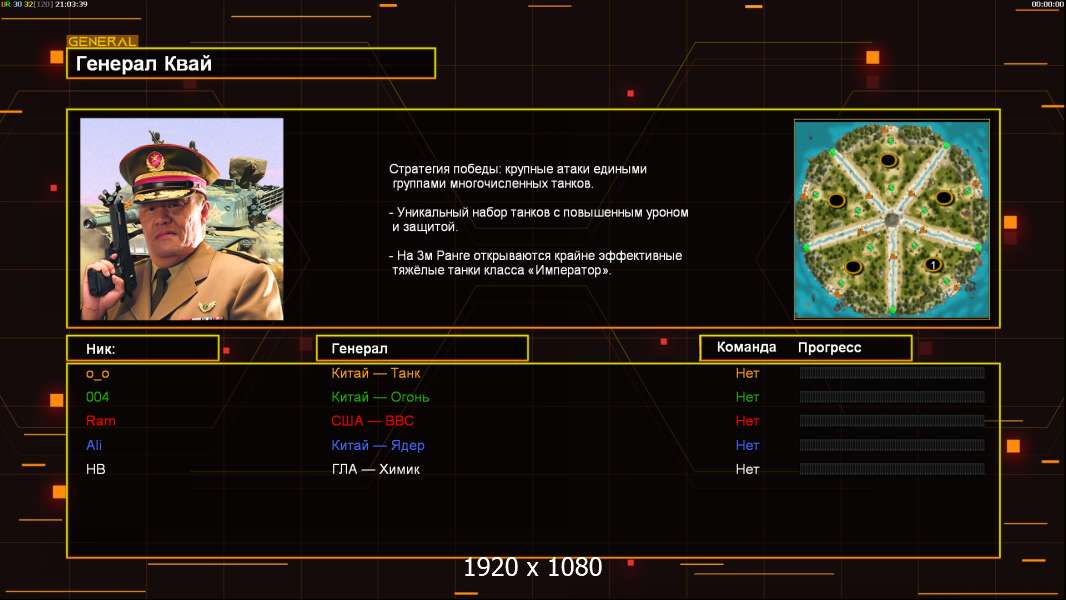Click the Команда column header
This screenshot has height=600, width=1066.
[746, 347]
